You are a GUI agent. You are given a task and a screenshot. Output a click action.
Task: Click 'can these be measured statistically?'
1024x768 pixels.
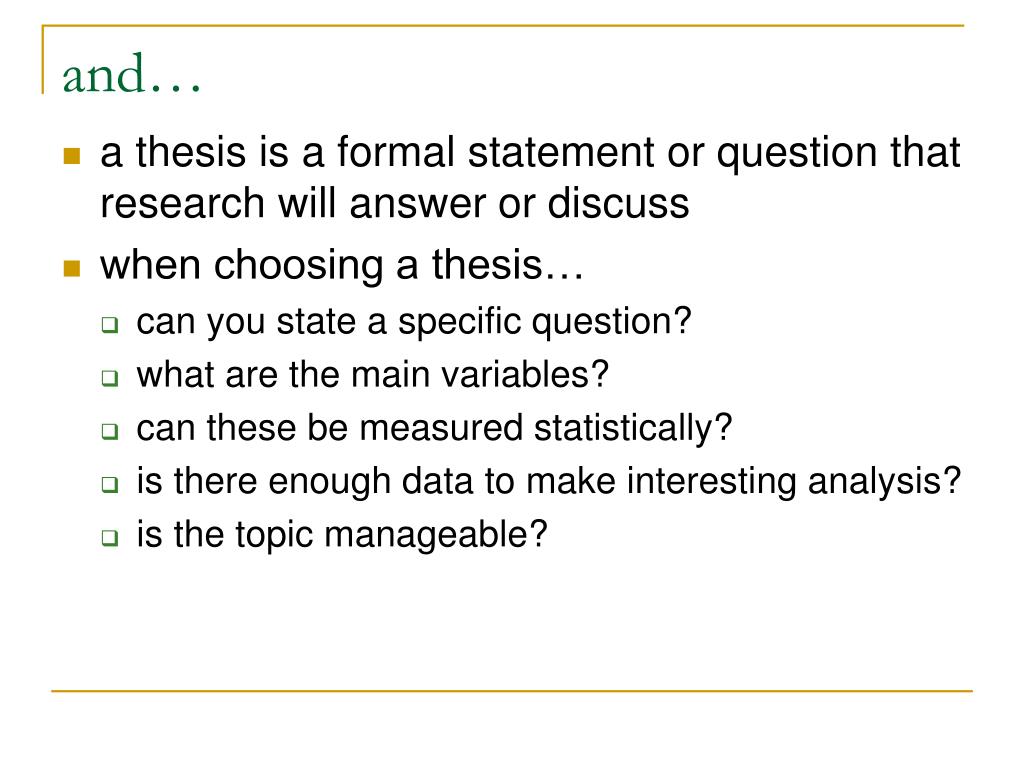coord(434,428)
